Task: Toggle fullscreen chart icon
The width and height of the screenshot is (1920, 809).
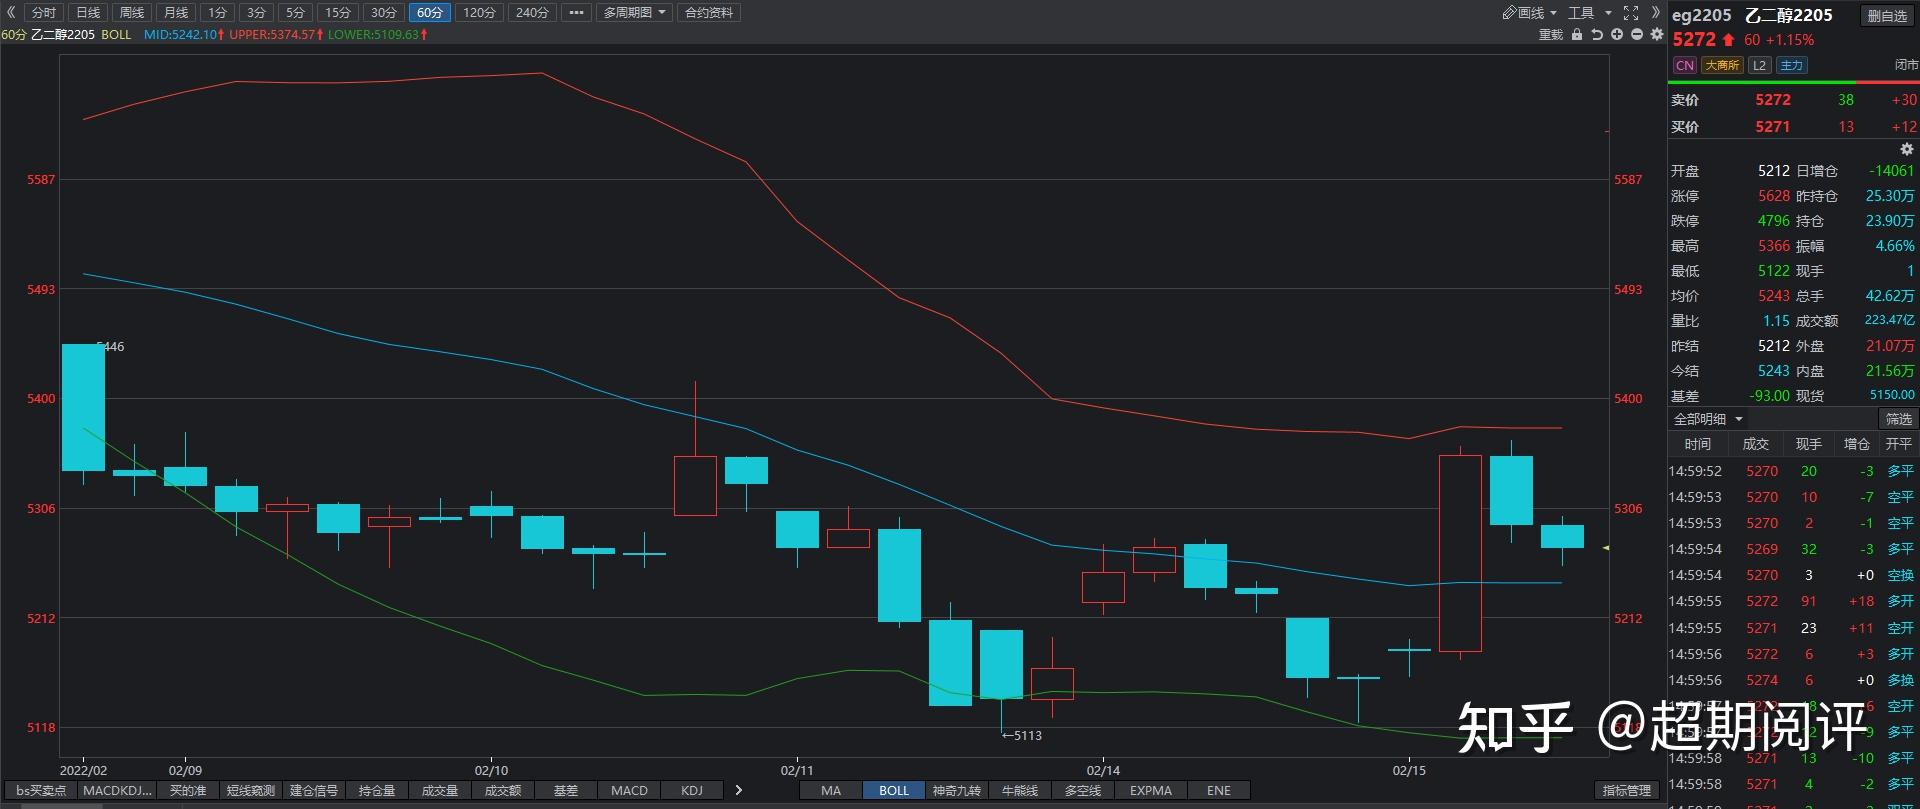Action: (x=1631, y=13)
